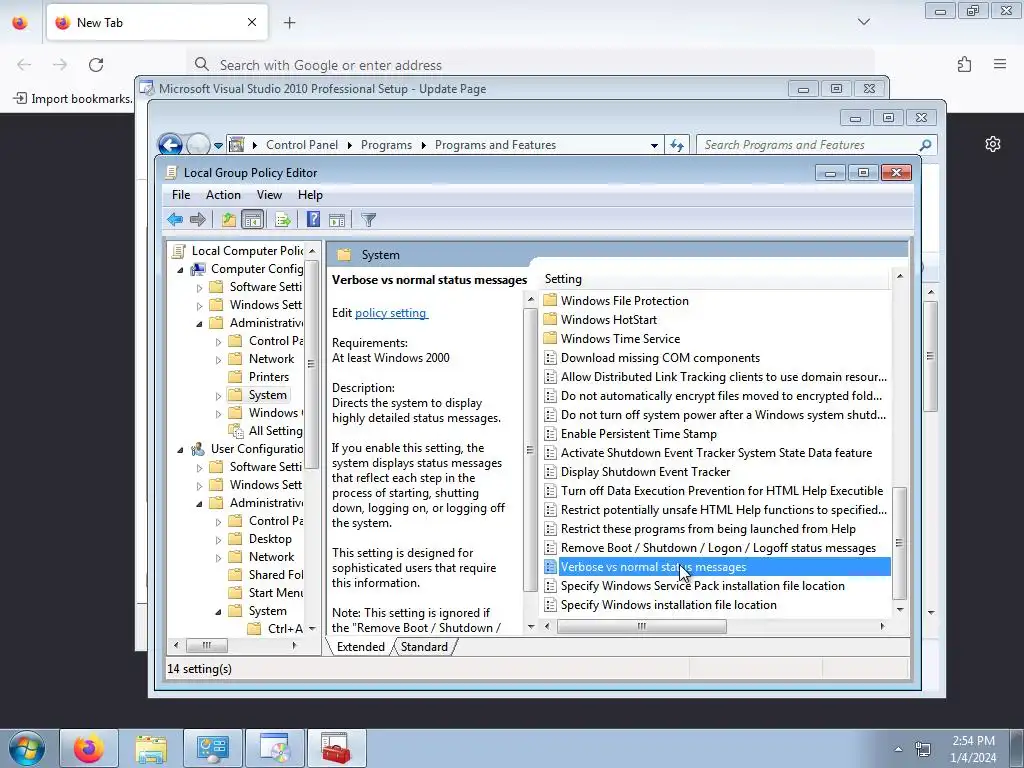The height and width of the screenshot is (768, 1024).
Task: Click the Filter funnel toolbar icon
Action: [x=369, y=220]
